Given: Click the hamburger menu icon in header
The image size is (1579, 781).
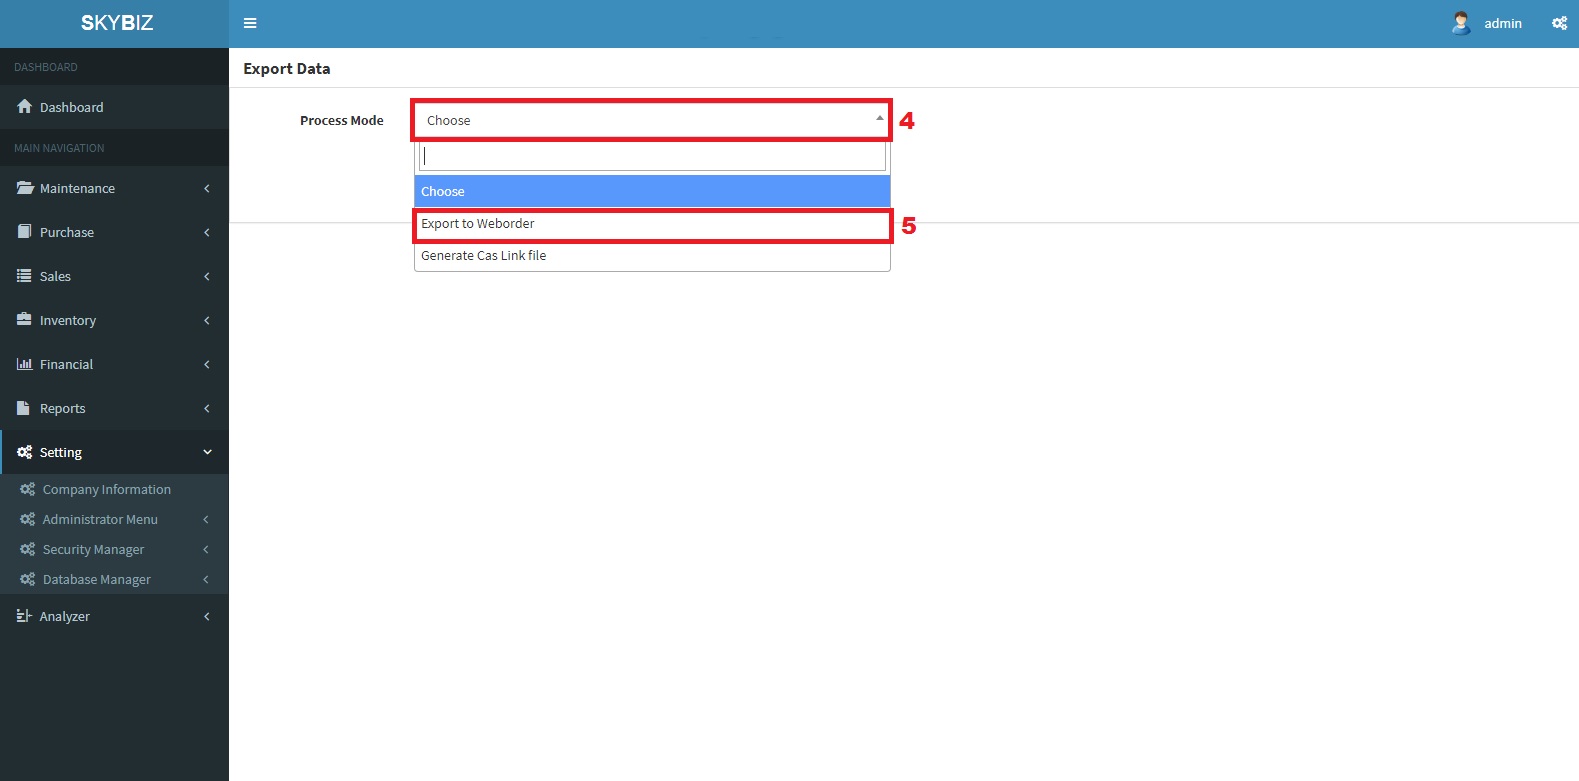Looking at the screenshot, I should click(250, 23).
